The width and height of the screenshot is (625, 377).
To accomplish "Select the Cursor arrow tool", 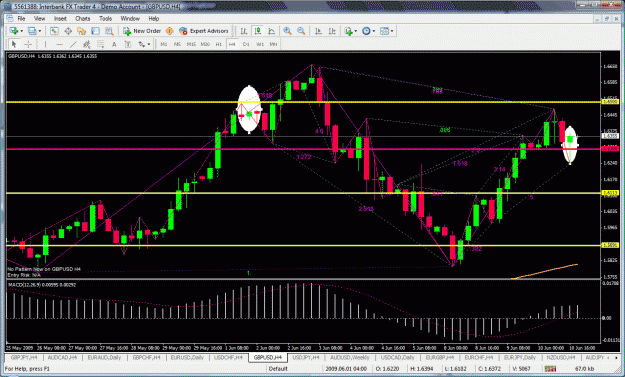I will click(14, 44).
